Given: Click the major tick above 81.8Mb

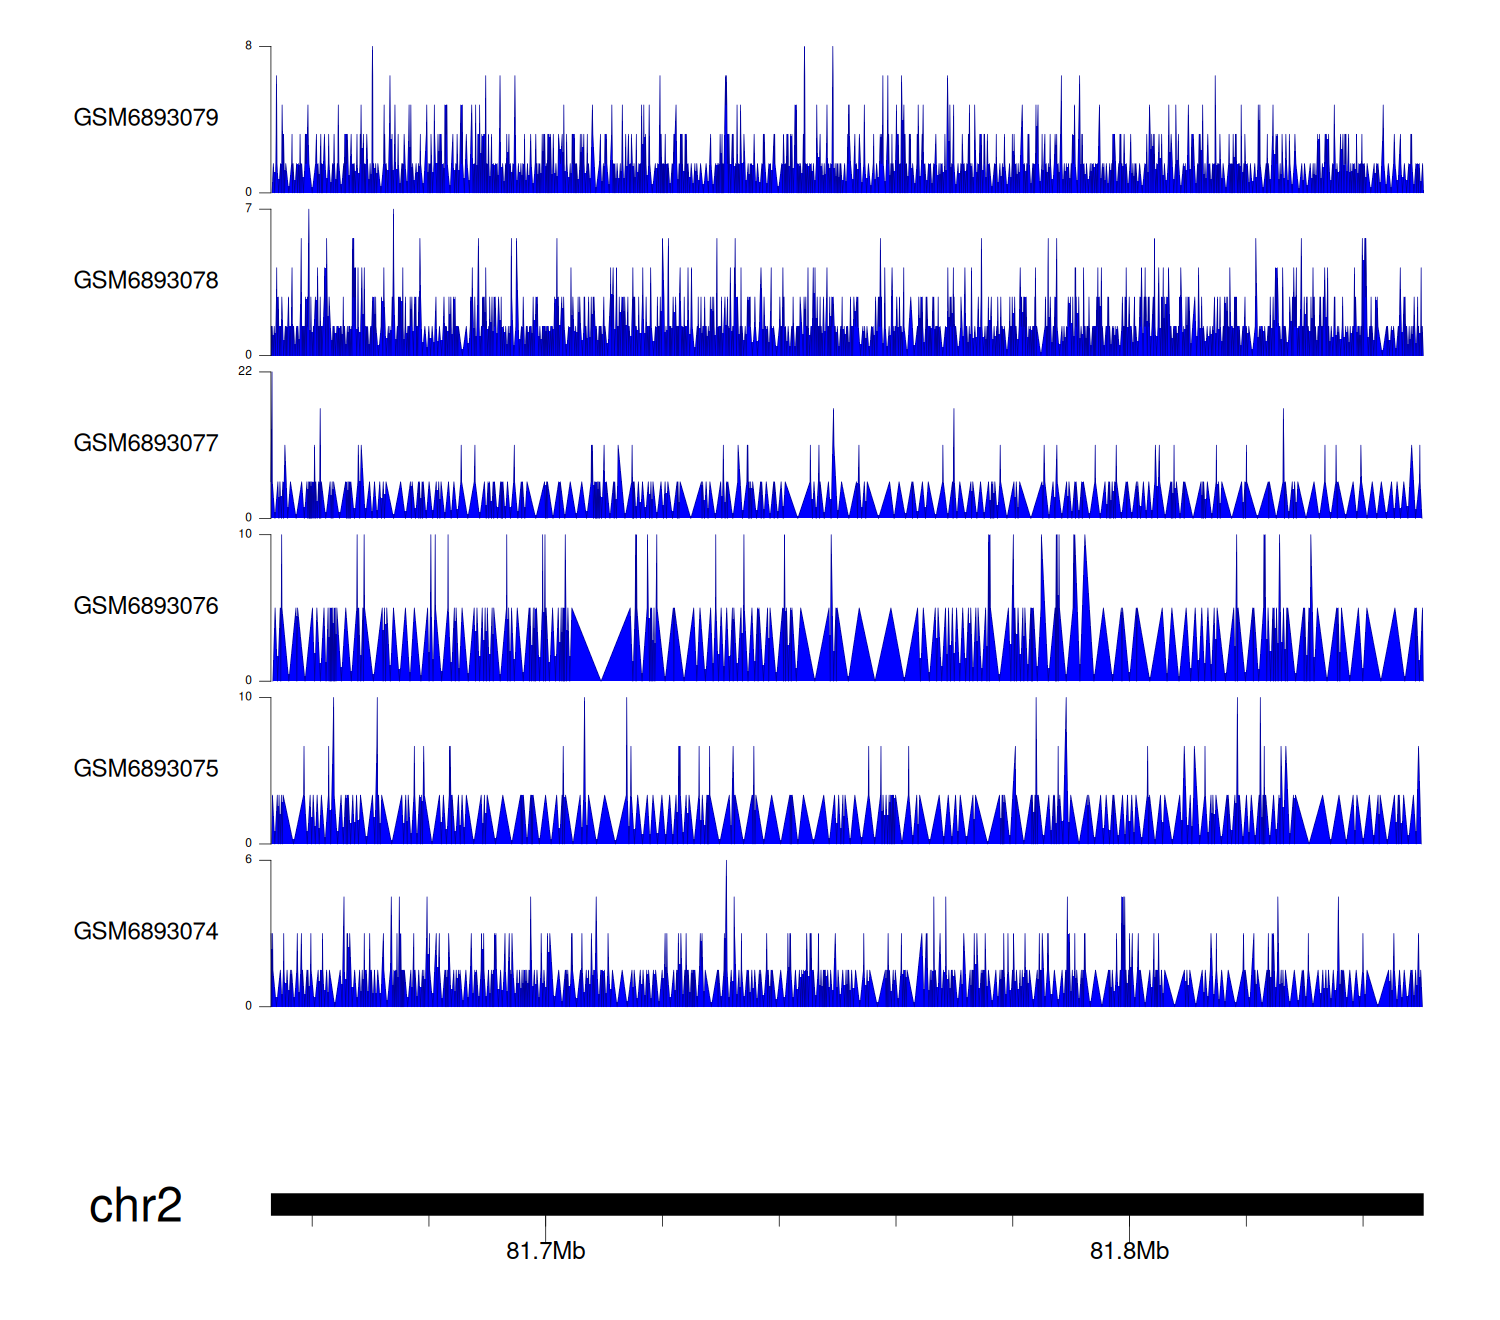Looking at the screenshot, I should click(x=1129, y=1226).
